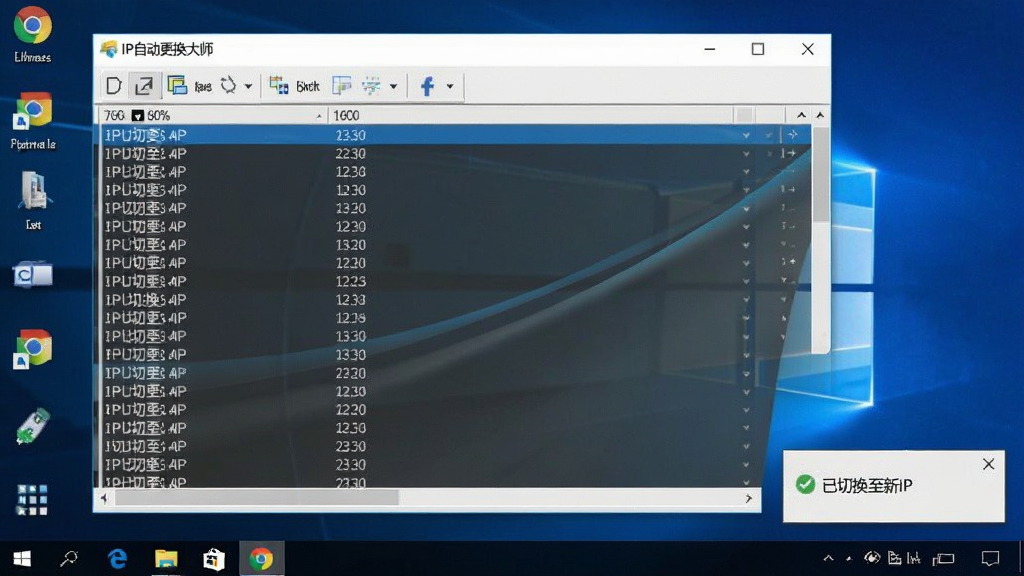Screen dimensions: 1024x576
Task: Click the 1600 column header
Action: (x=530, y=116)
